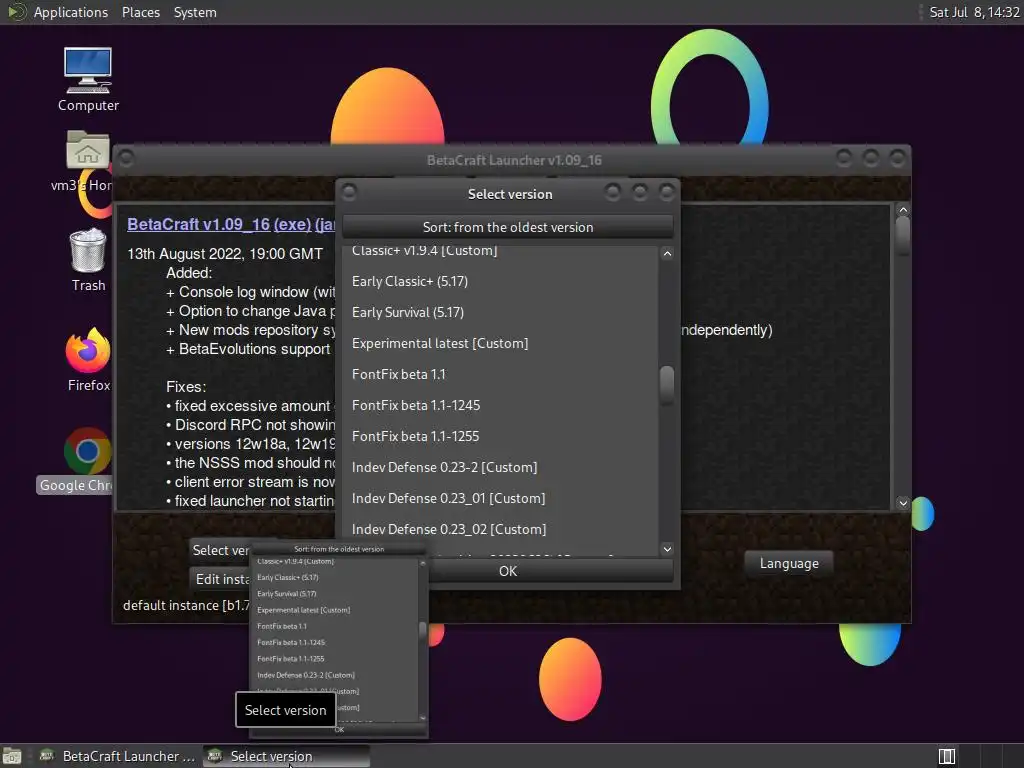The height and width of the screenshot is (768, 1024).
Task: Click the default instance label in launcher
Action: point(186,605)
